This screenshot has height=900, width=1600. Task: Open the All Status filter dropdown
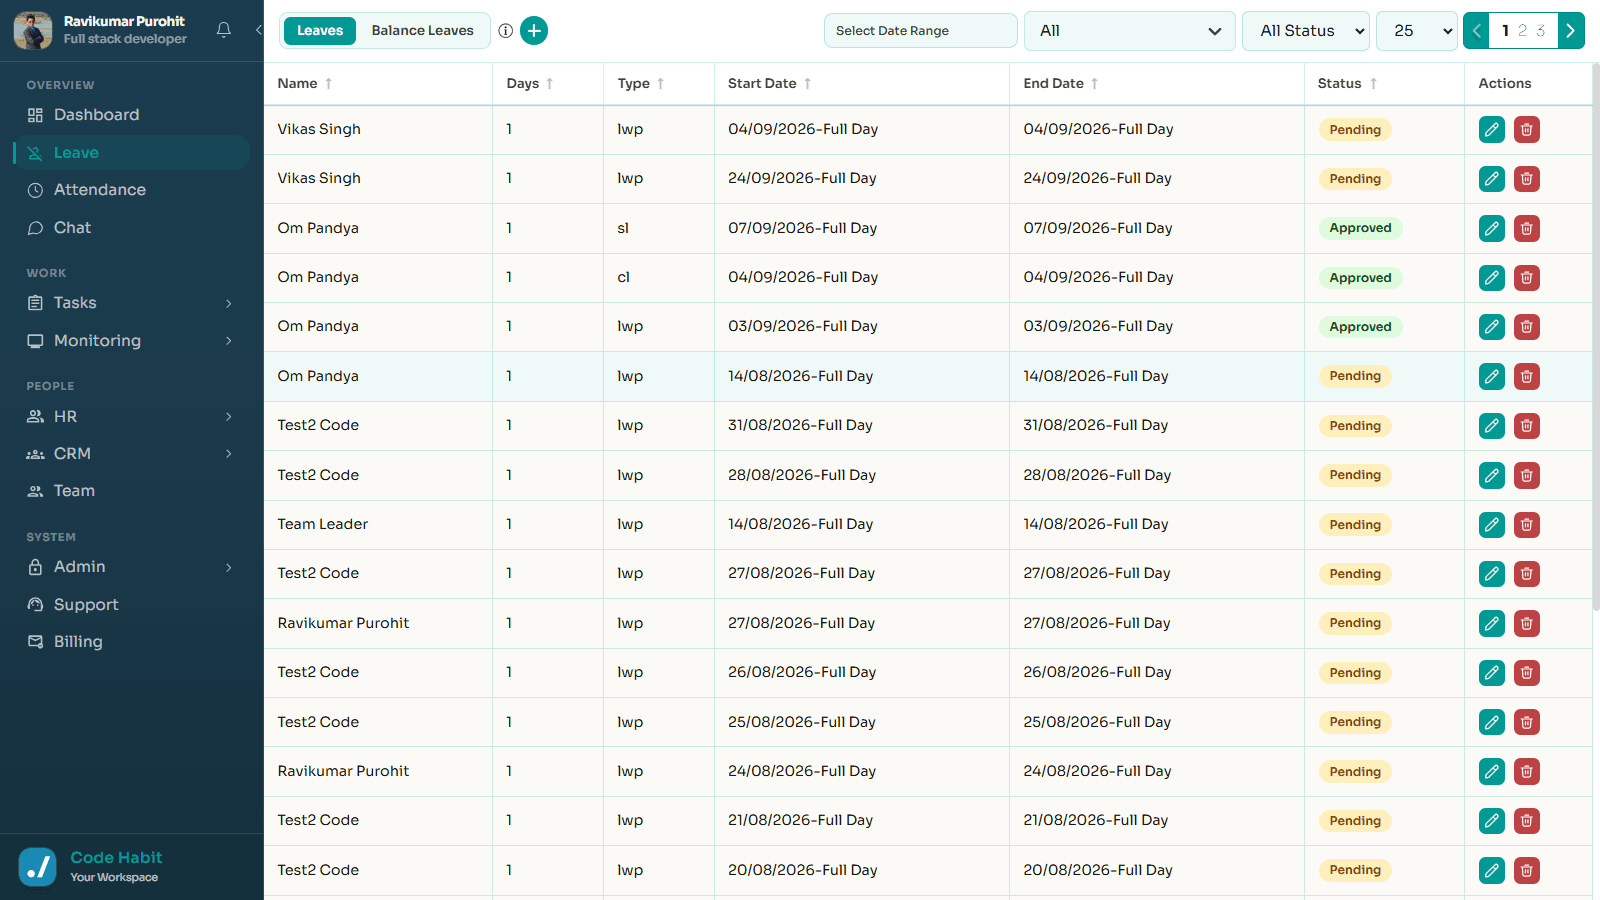coord(1306,31)
